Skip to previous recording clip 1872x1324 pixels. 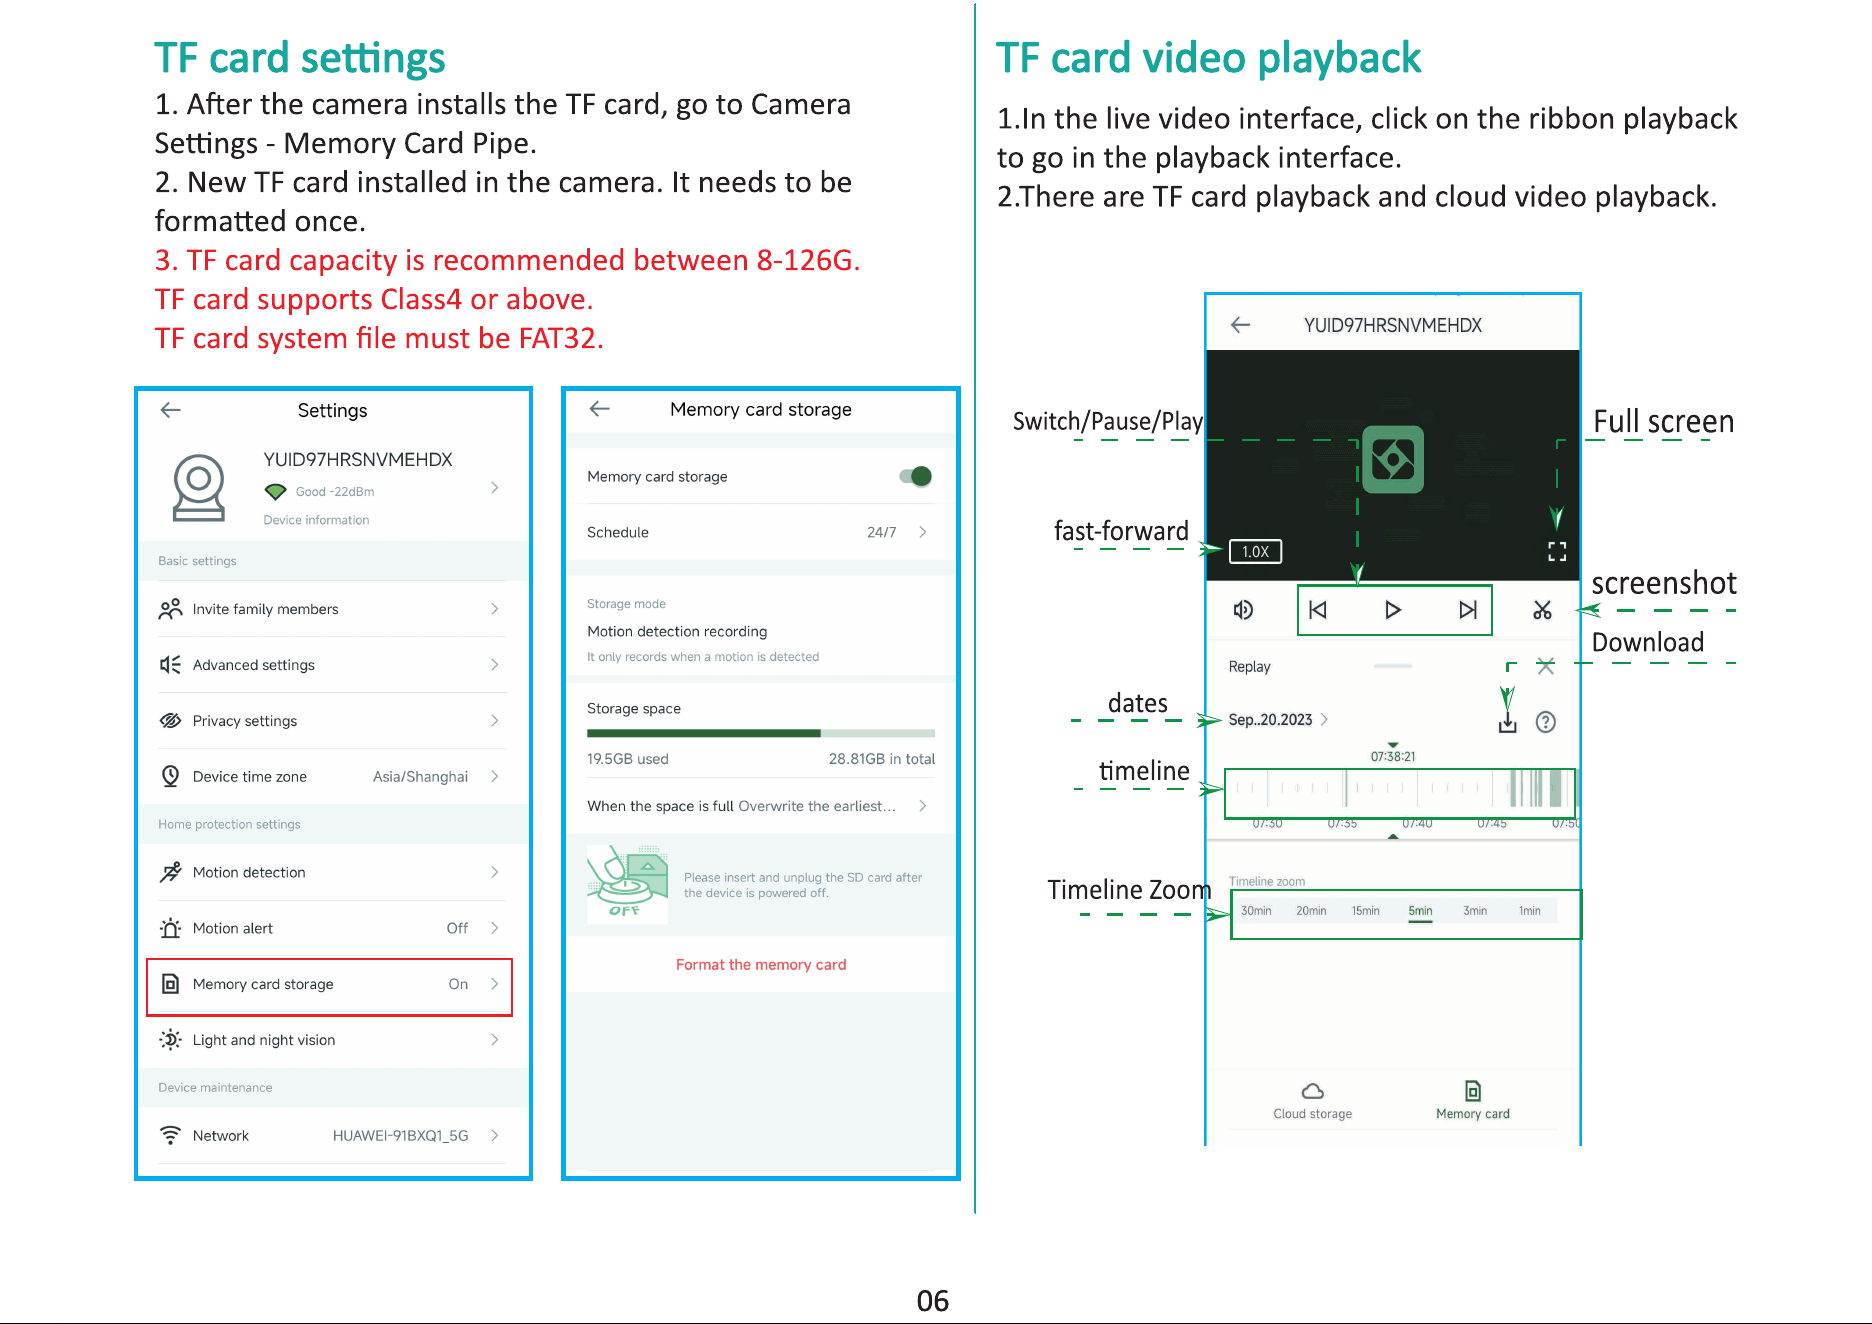[1318, 610]
